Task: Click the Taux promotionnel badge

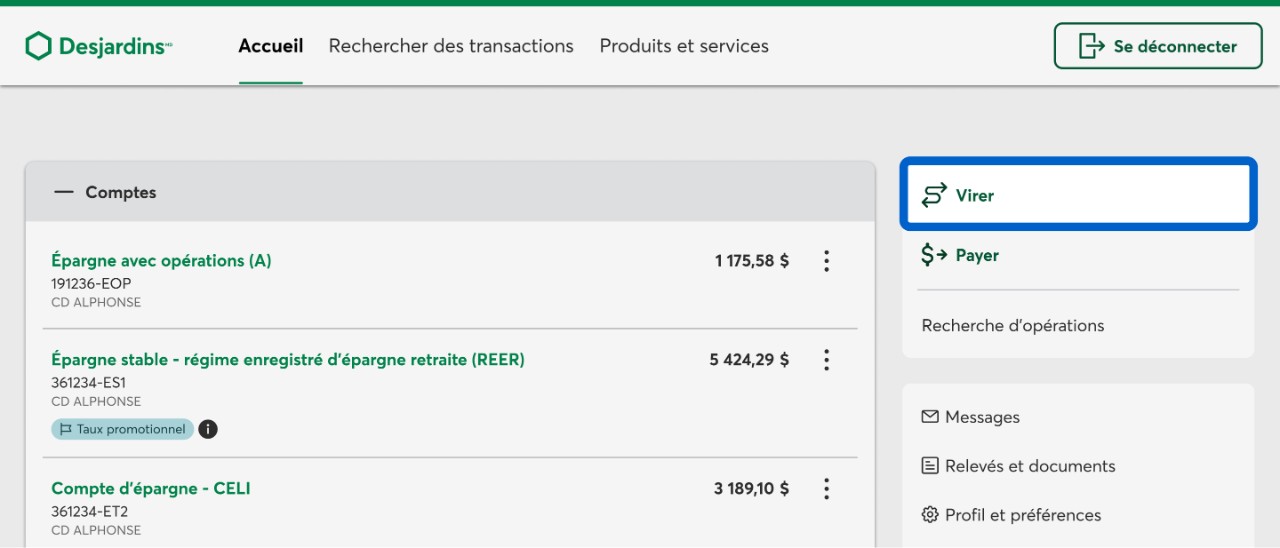Action: tap(123, 429)
